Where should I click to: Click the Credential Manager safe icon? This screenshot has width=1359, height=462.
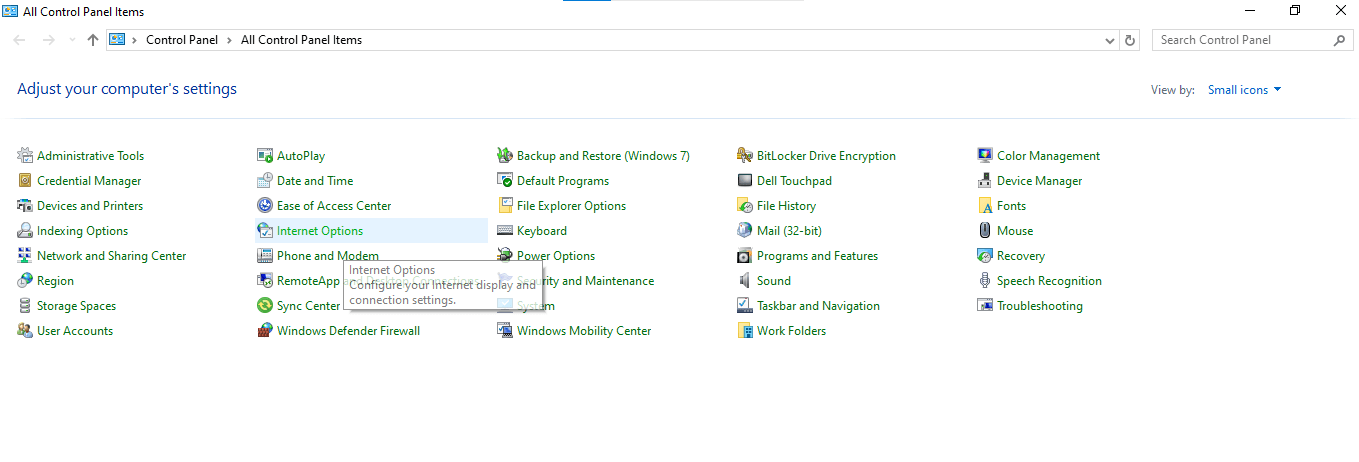(x=25, y=181)
